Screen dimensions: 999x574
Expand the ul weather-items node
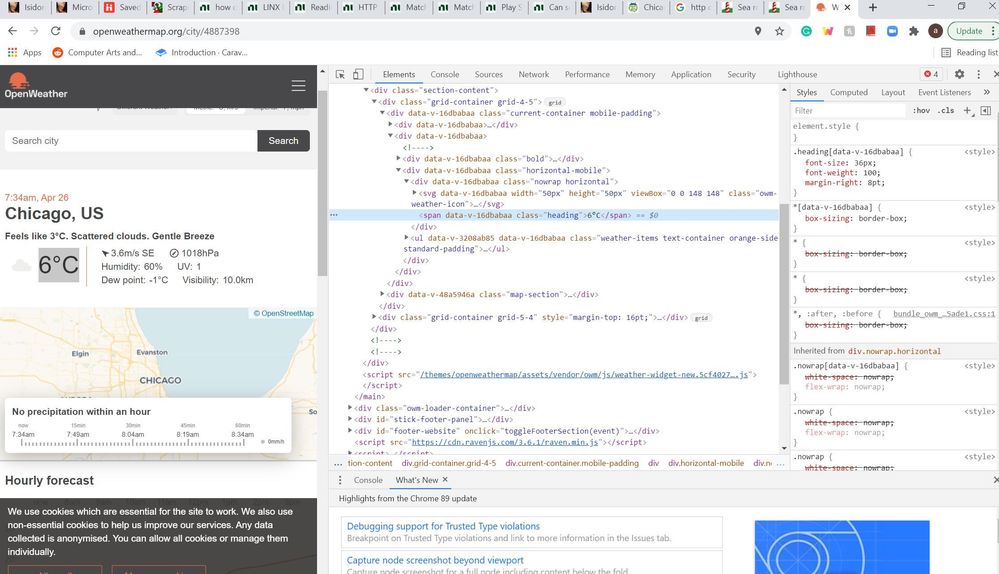[406, 238]
